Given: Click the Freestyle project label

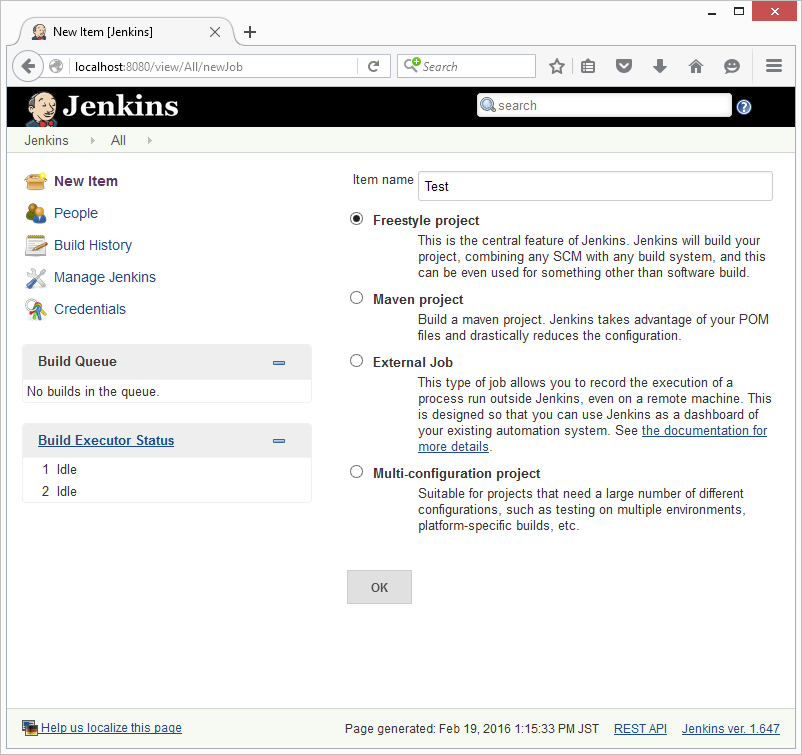Looking at the screenshot, I should [426, 220].
